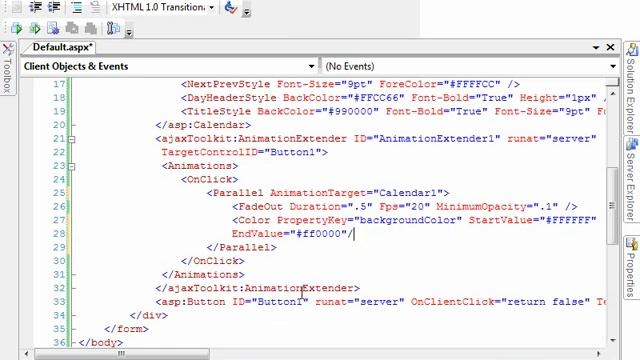The width and height of the screenshot is (640, 360).
Task: Click the first grayed copy project icon
Action: pyautogui.click(x=72, y=28)
